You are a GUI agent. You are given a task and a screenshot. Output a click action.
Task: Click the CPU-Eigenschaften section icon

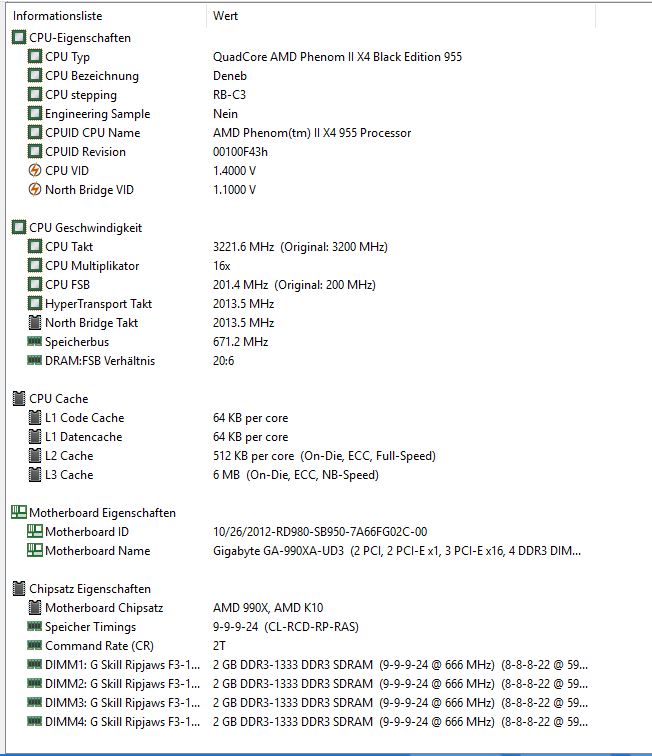18,38
